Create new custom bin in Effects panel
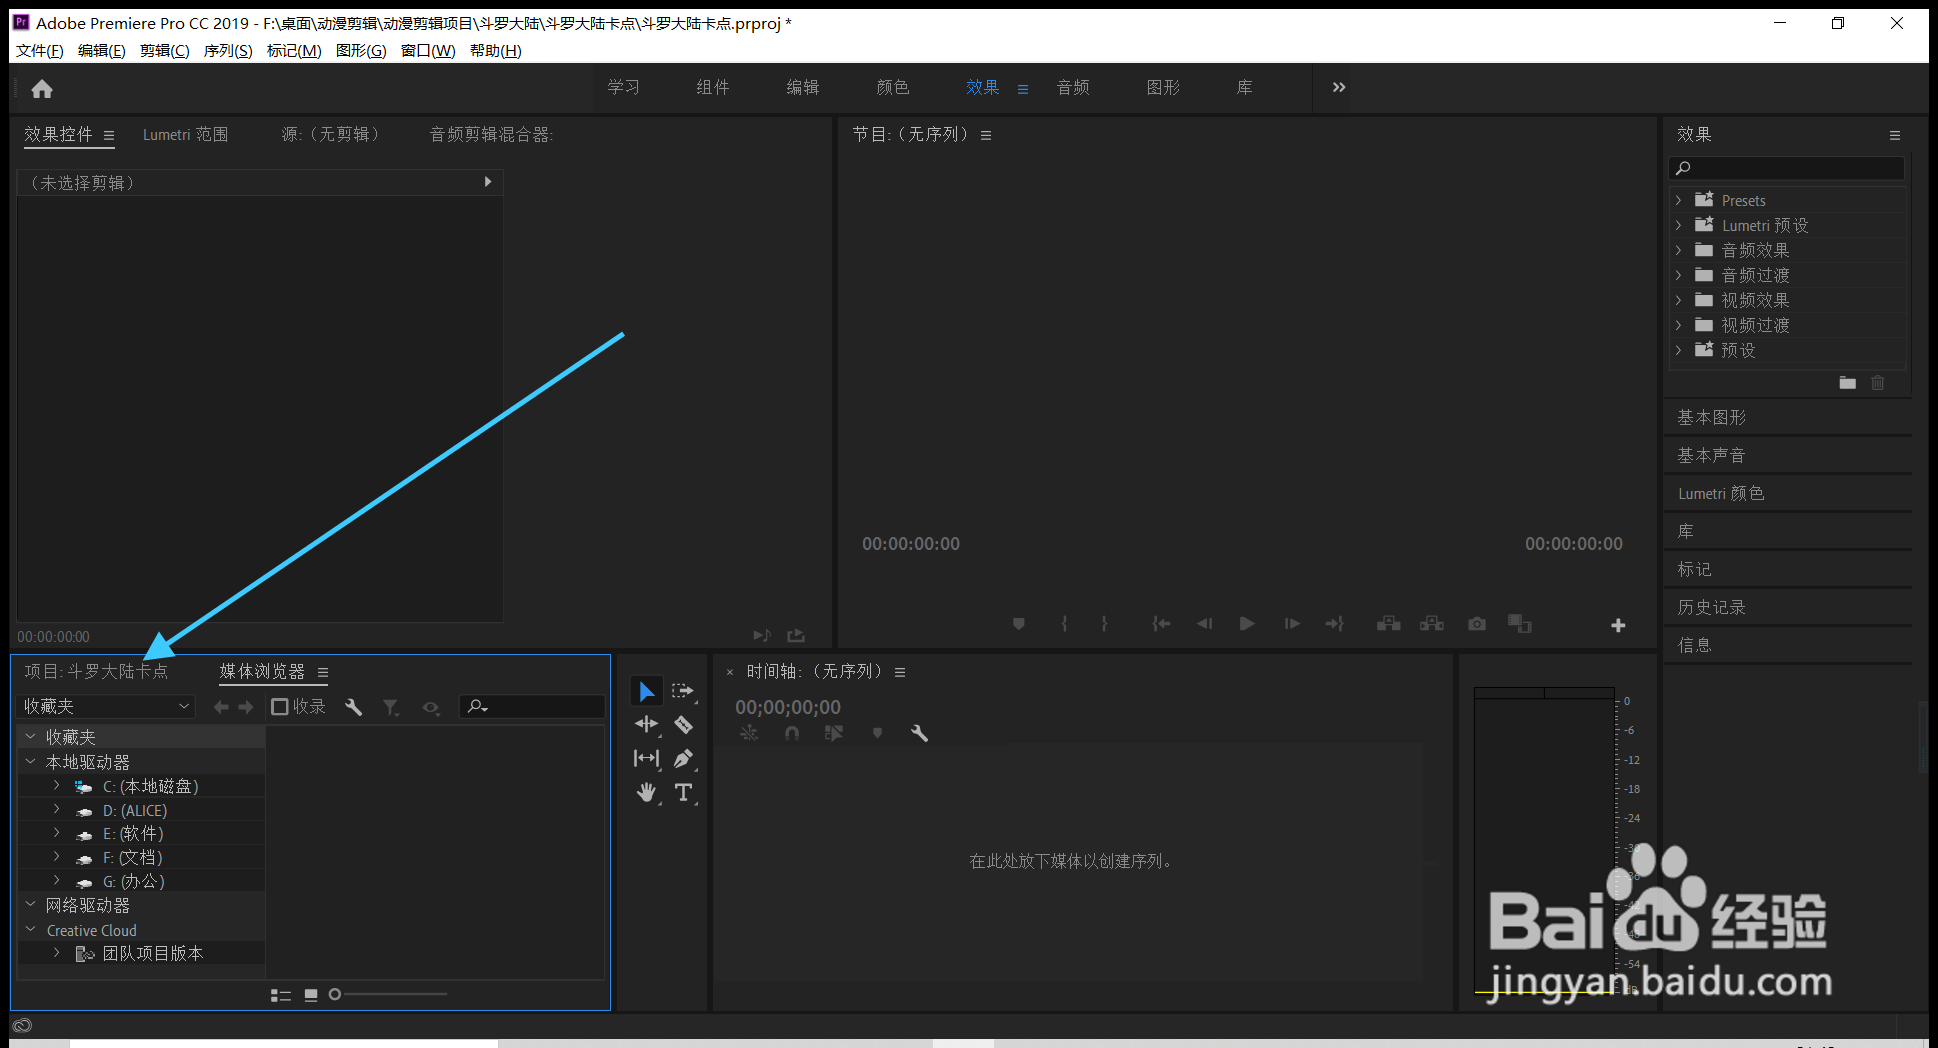This screenshot has width=1938, height=1048. pyautogui.click(x=1847, y=383)
